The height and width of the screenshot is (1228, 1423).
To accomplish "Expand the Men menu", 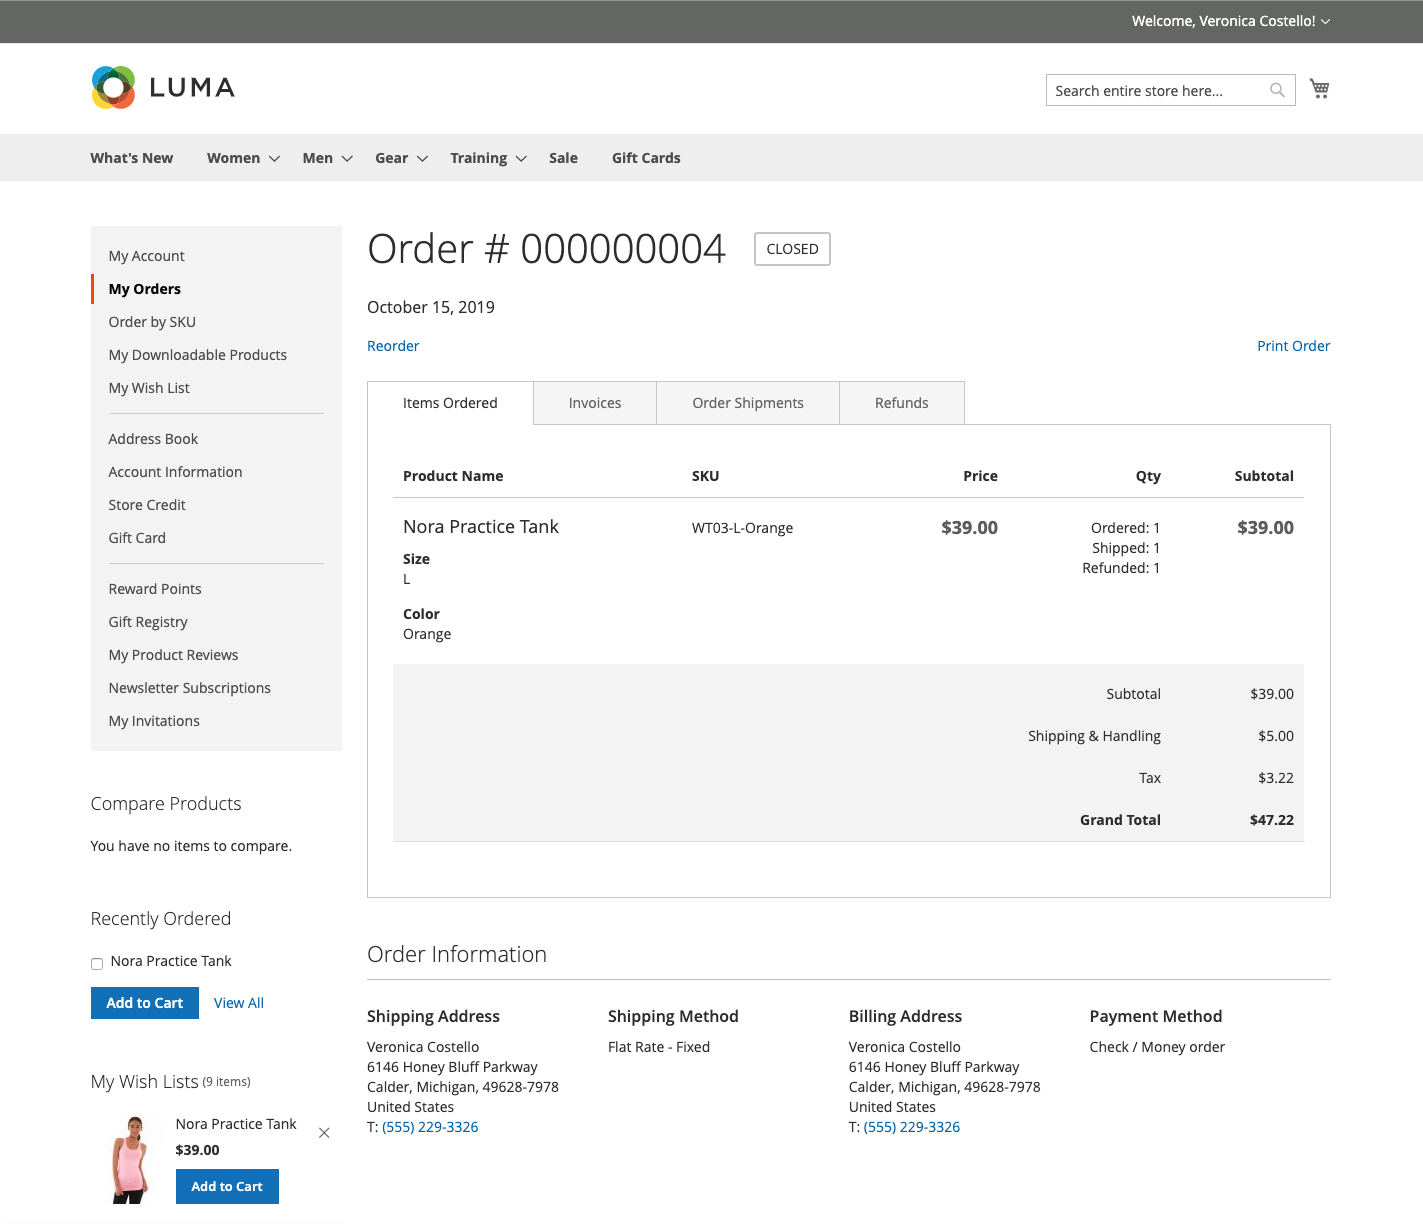I will [x=328, y=158].
